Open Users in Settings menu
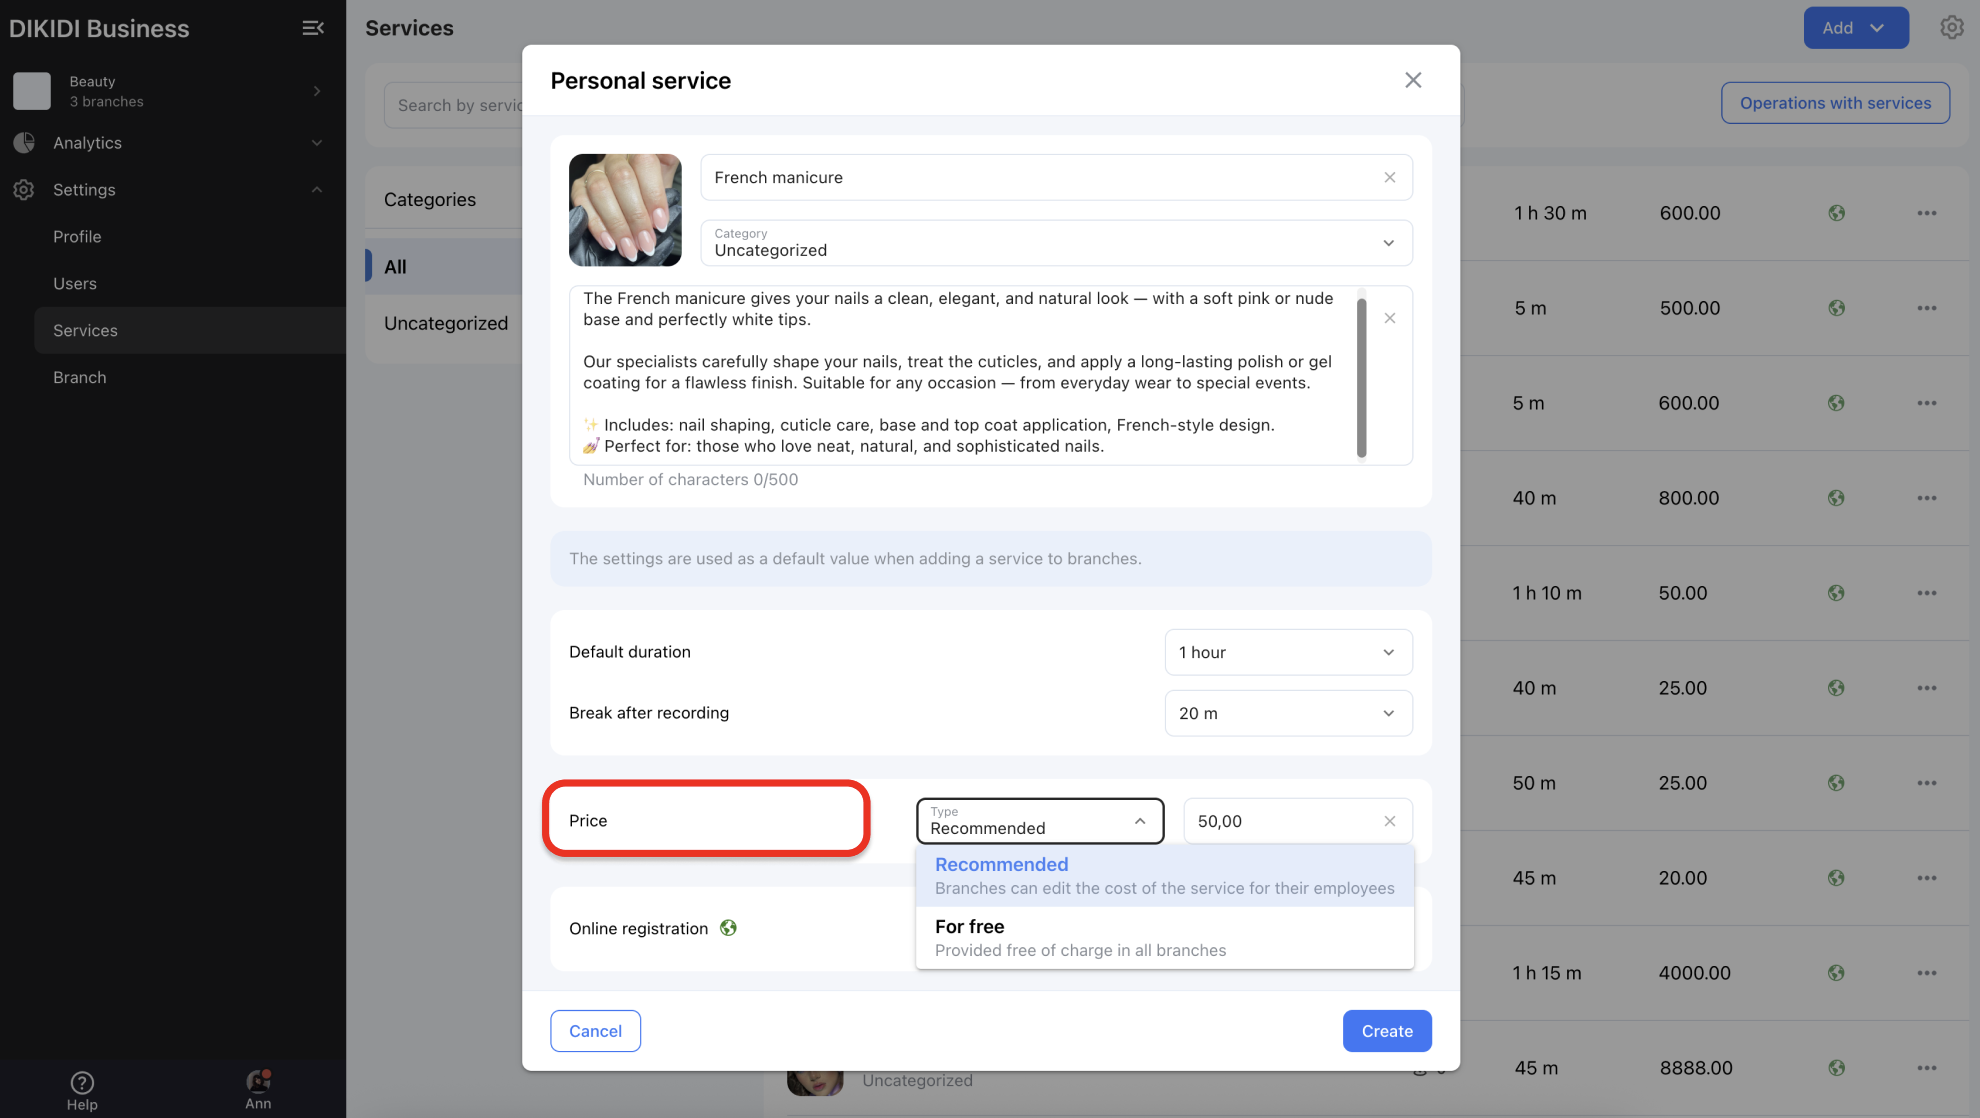The width and height of the screenshot is (1980, 1118). pyautogui.click(x=75, y=283)
